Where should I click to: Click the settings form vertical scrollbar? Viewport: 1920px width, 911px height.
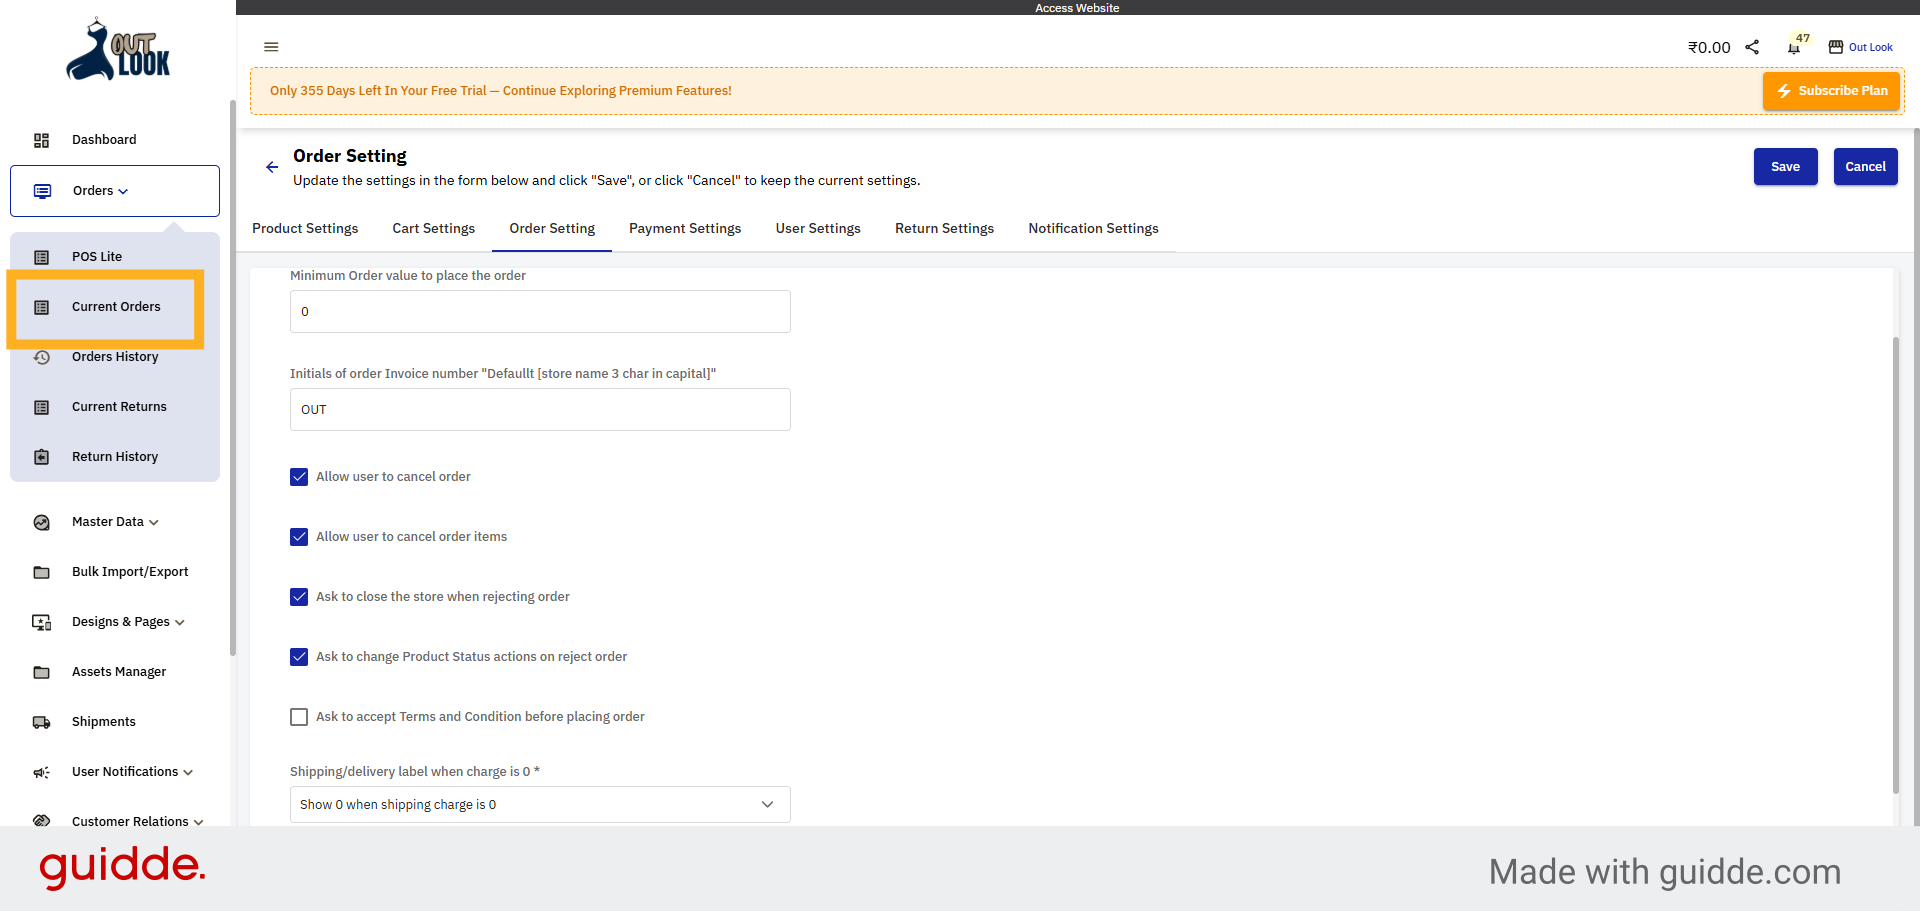1895,565
